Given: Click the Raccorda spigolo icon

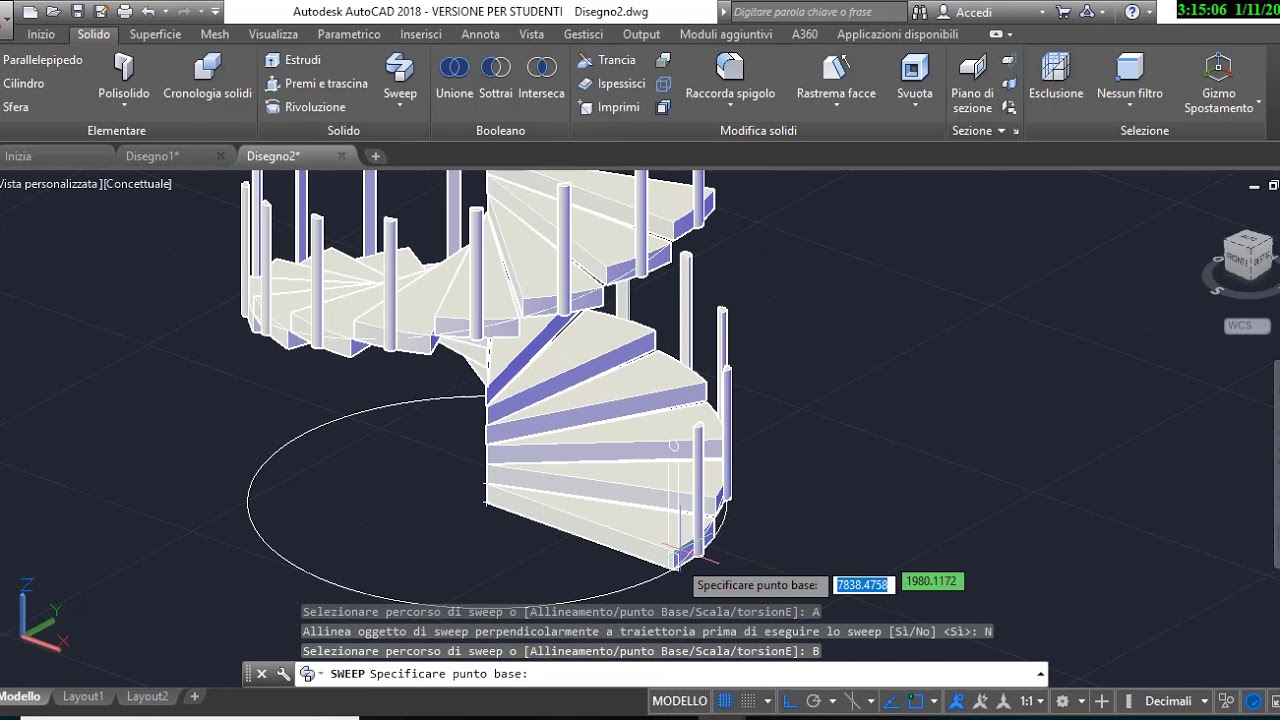Looking at the screenshot, I should [730, 67].
